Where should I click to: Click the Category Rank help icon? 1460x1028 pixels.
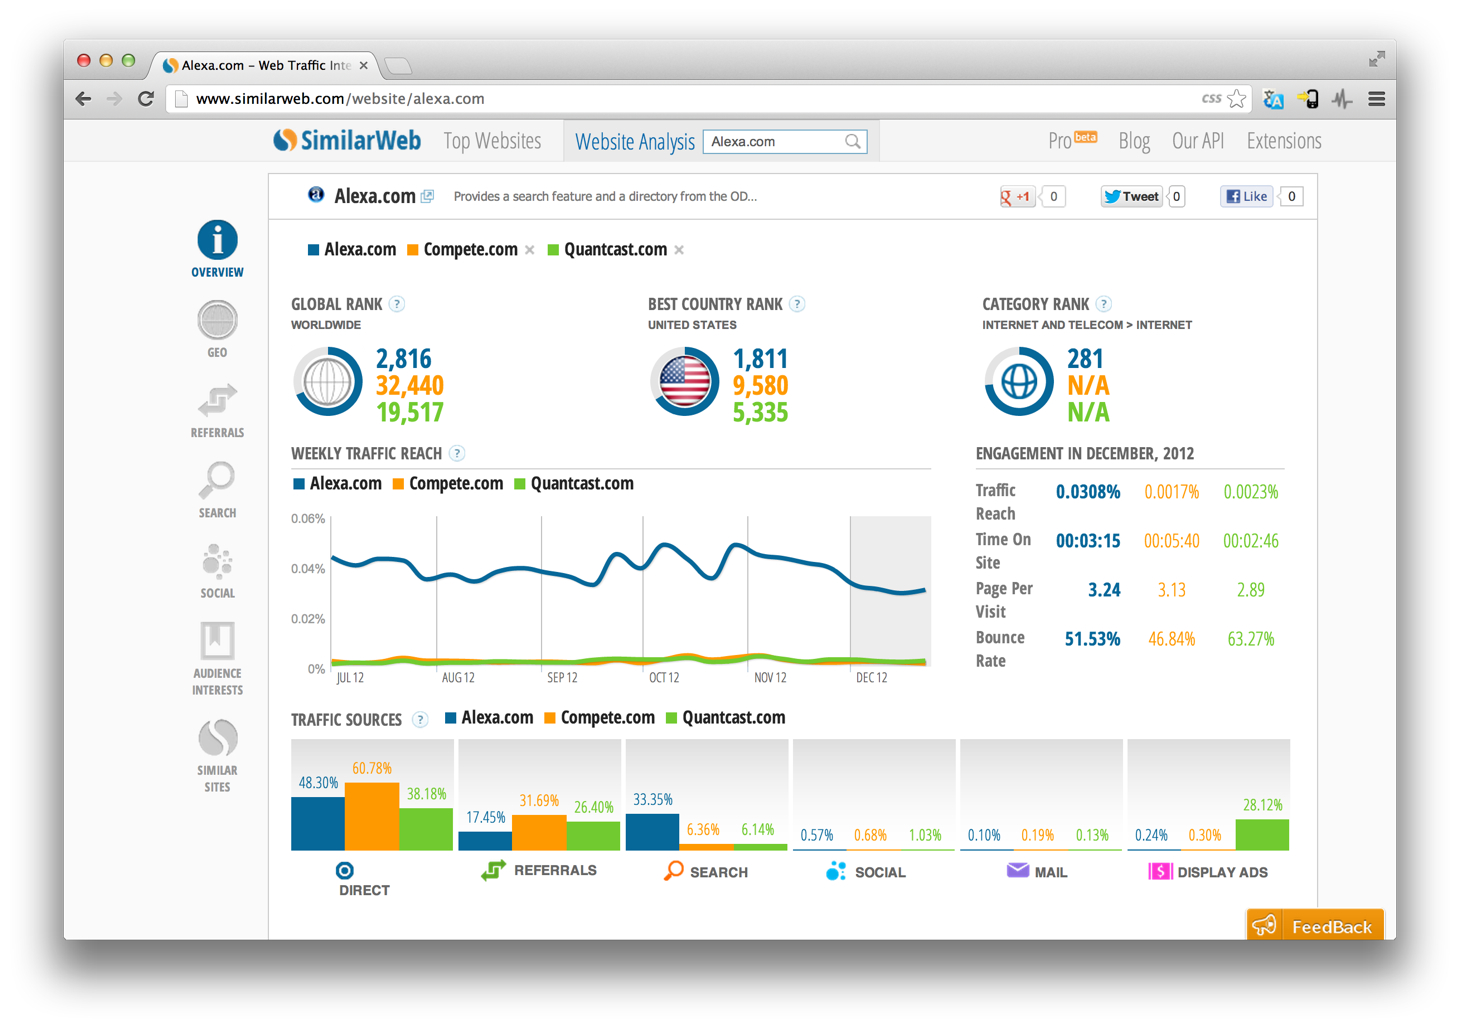[1103, 304]
